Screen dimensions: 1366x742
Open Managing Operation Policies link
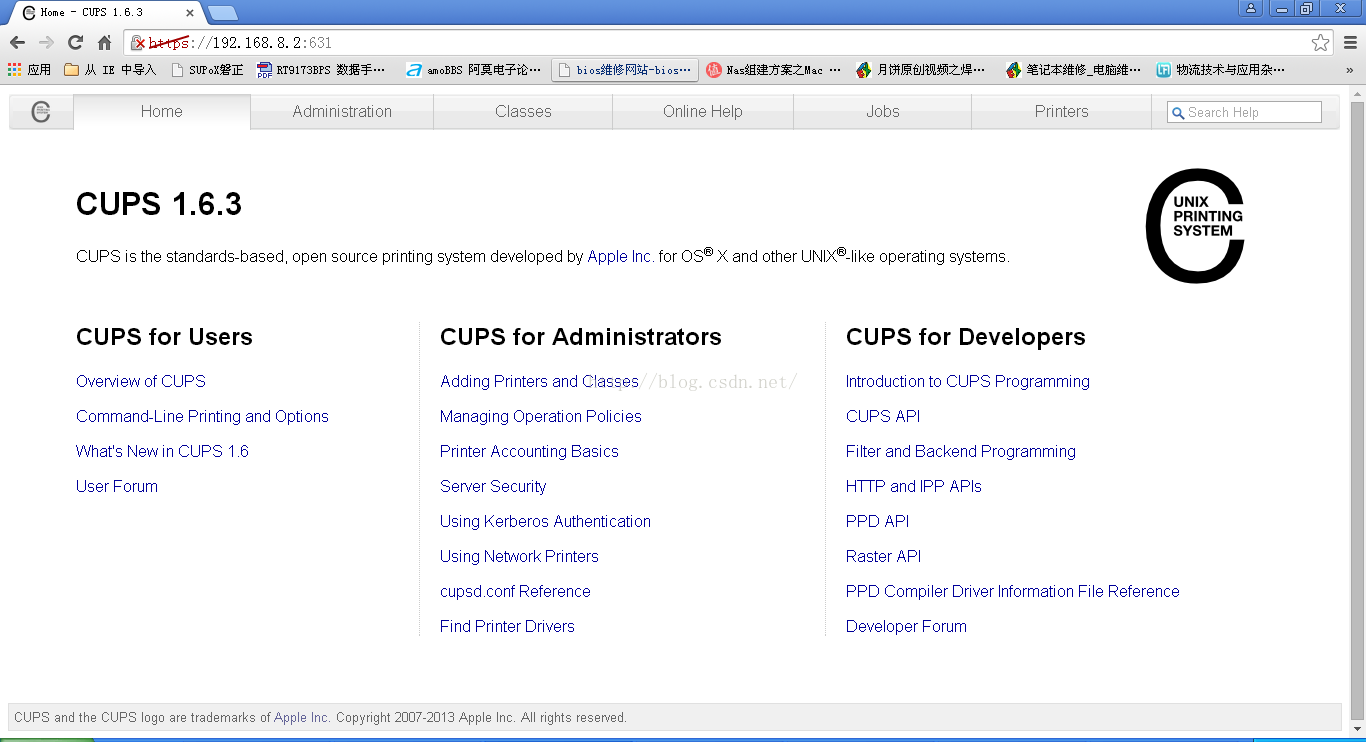pyautogui.click(x=541, y=416)
